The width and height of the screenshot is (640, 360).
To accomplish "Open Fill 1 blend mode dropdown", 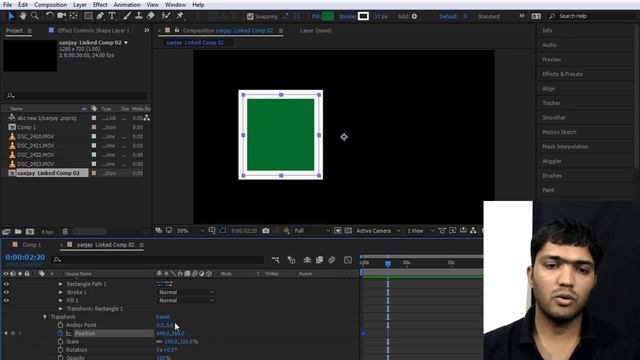I will tap(186, 300).
